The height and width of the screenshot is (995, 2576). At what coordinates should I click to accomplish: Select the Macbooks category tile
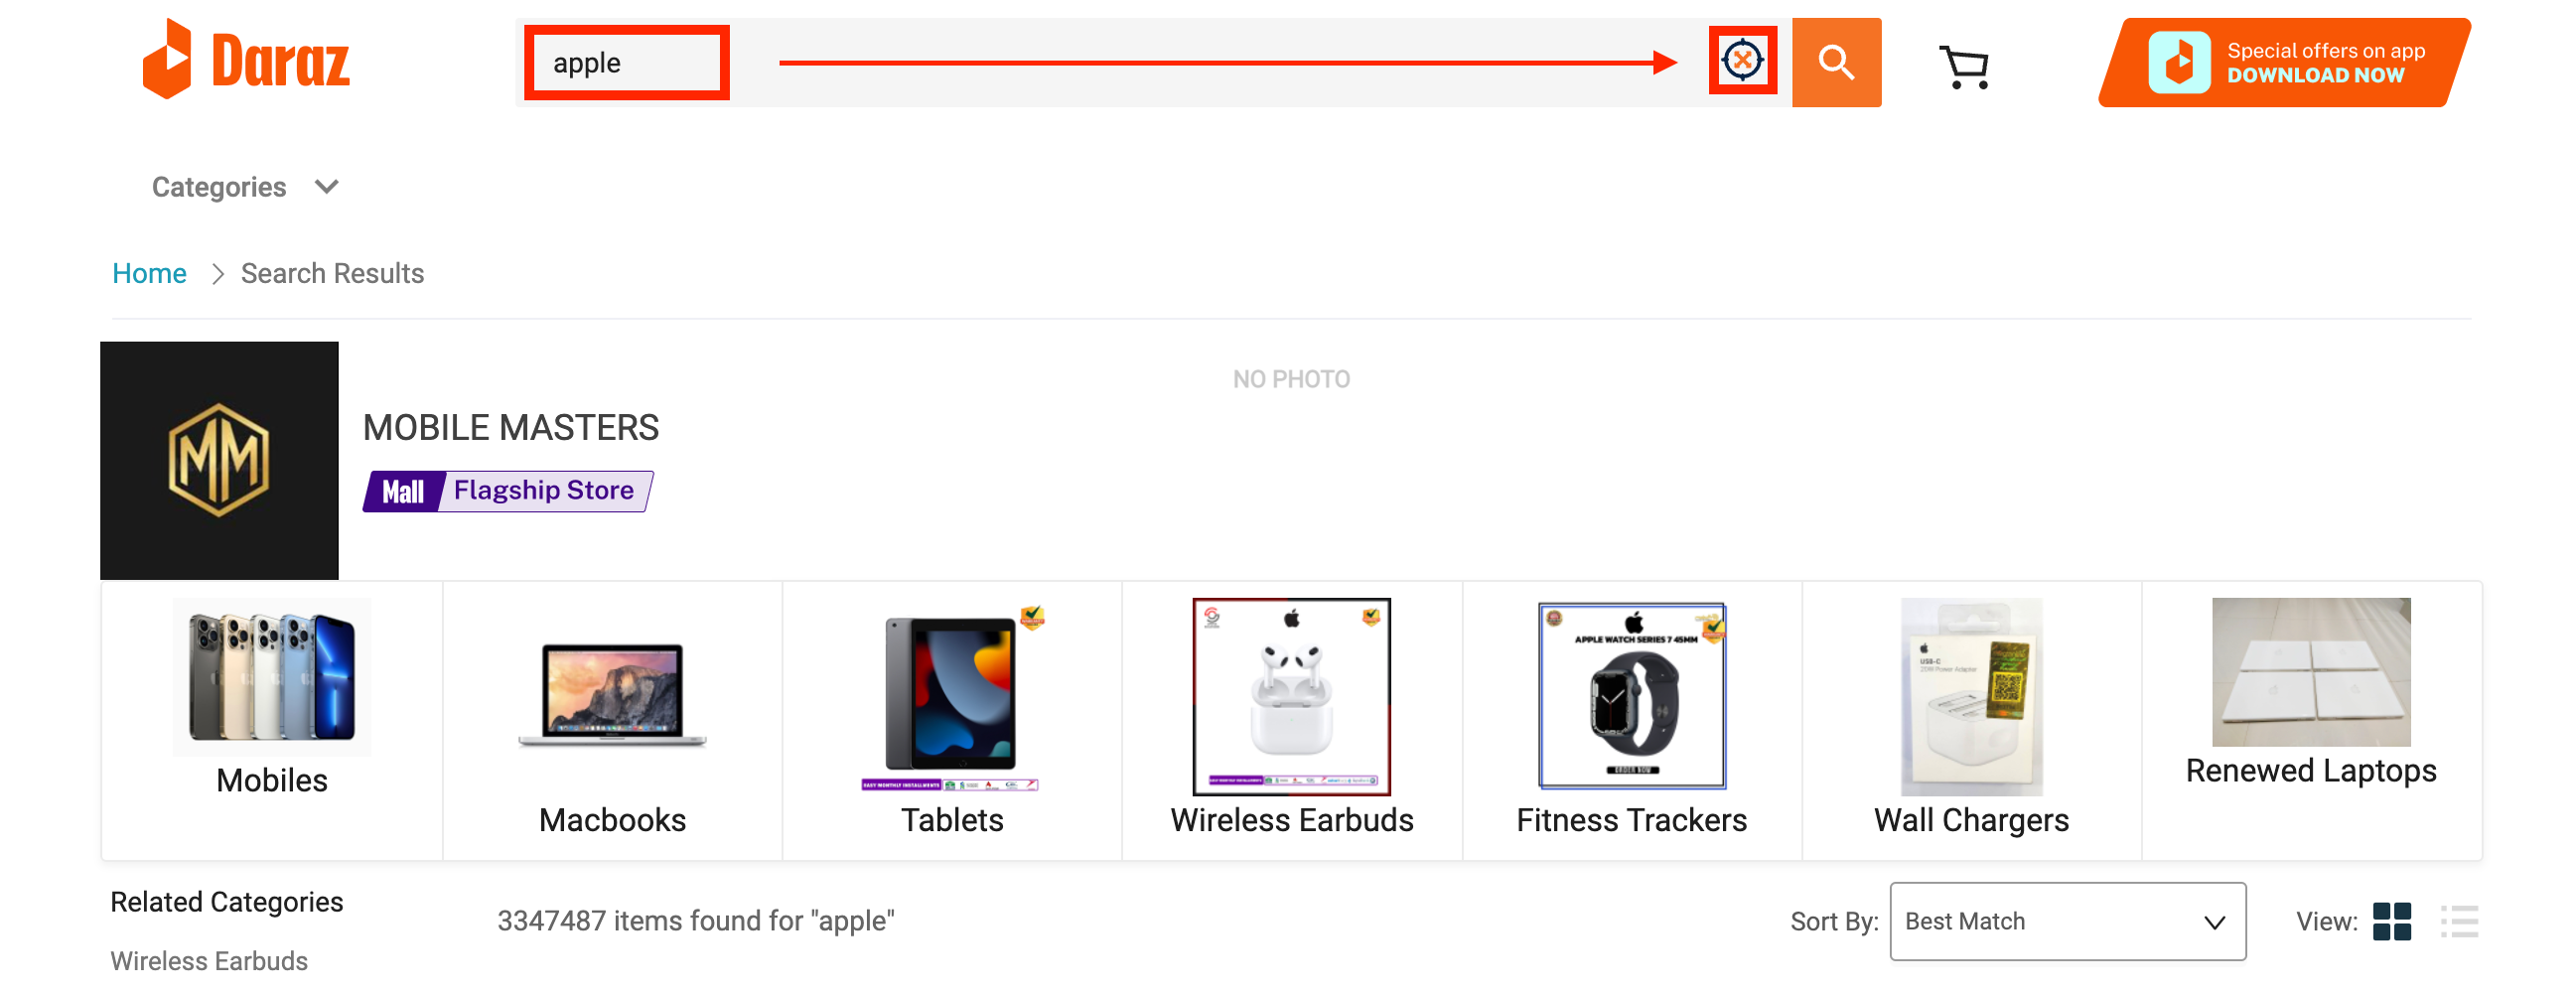coord(612,720)
